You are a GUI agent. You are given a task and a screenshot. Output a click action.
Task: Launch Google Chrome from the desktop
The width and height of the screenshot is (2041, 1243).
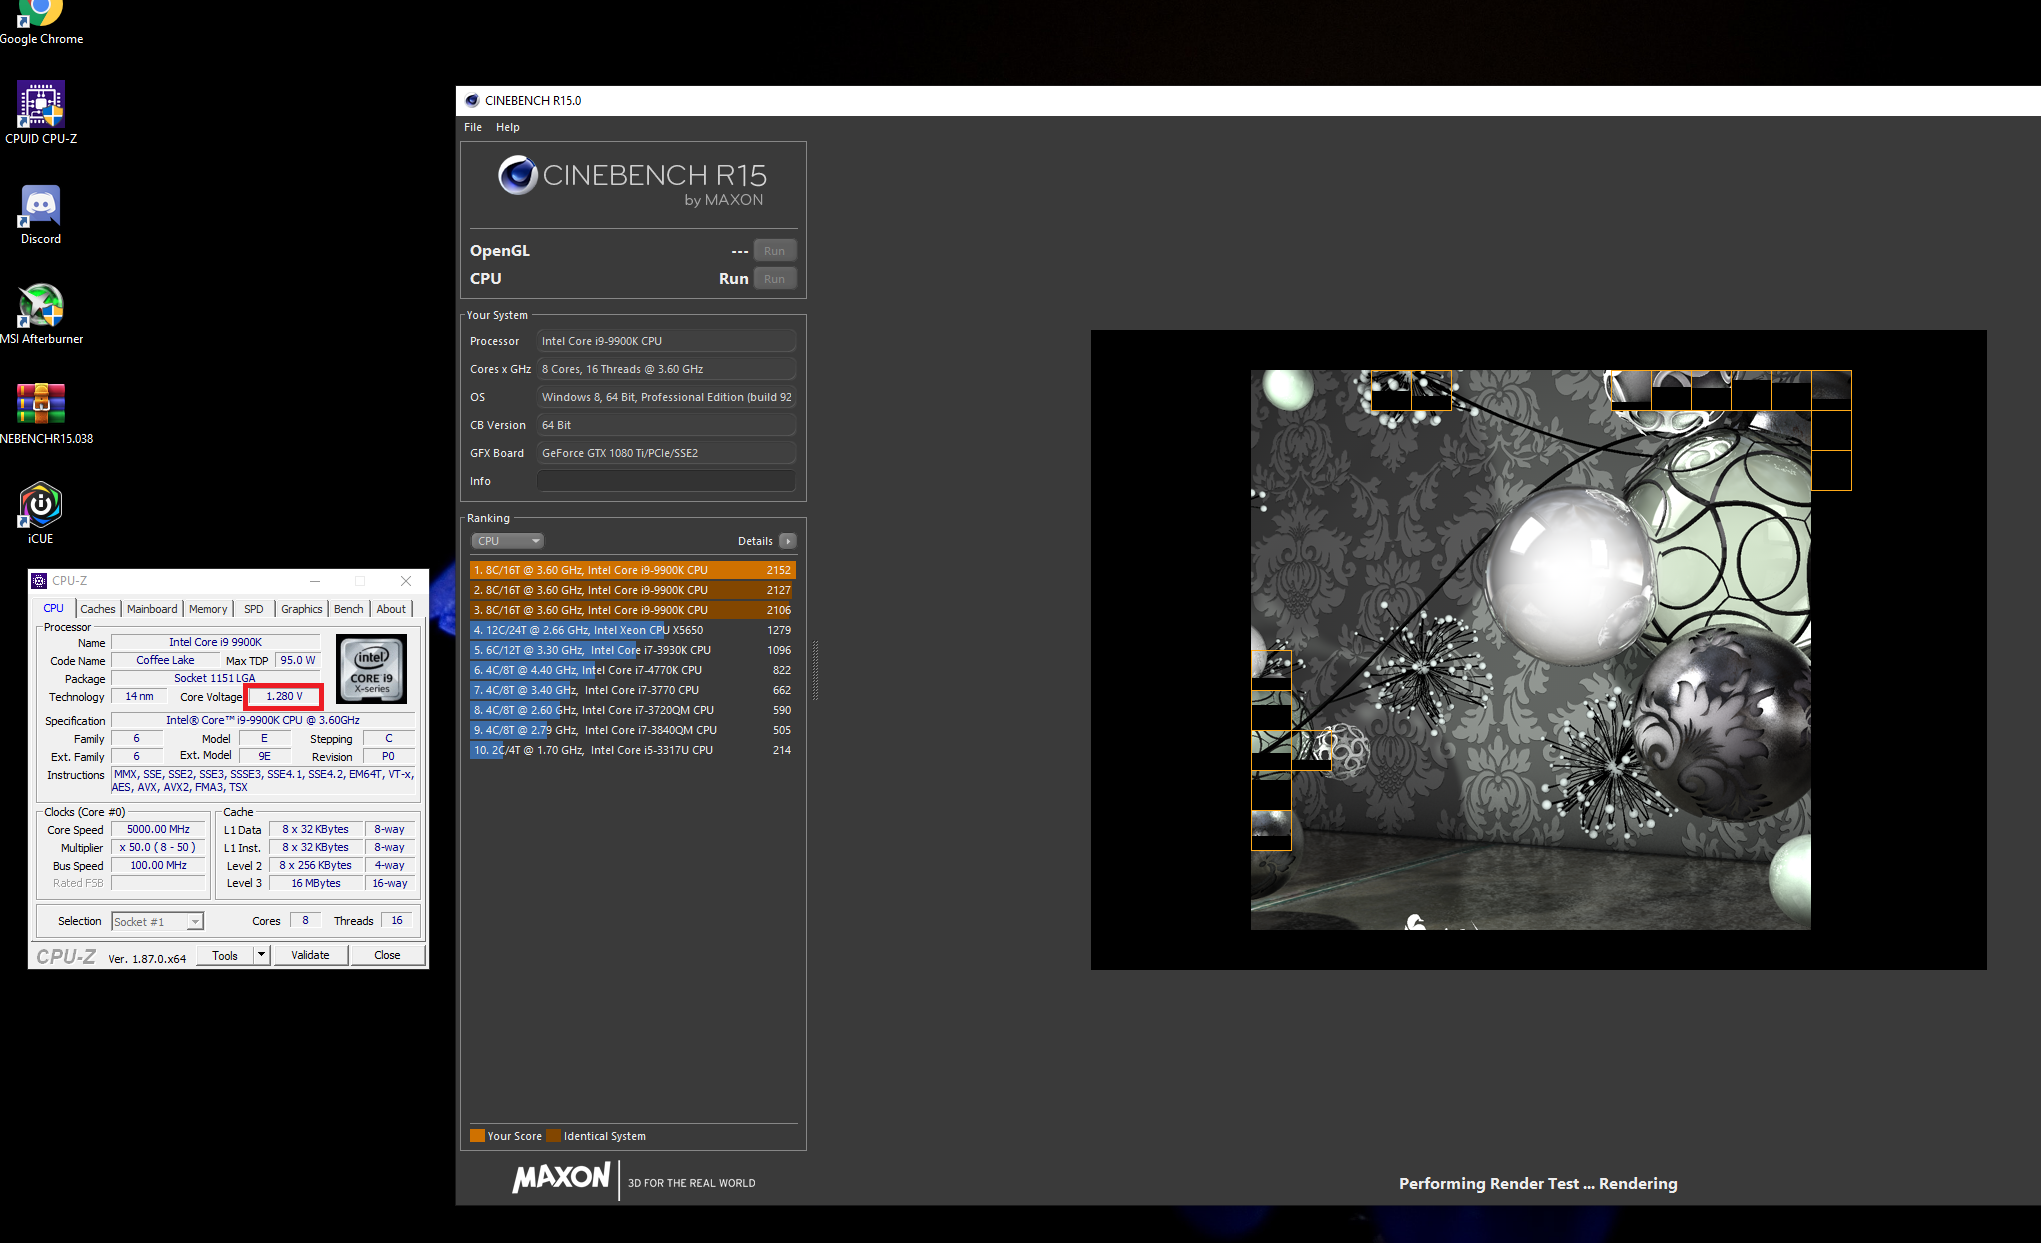(41, 23)
